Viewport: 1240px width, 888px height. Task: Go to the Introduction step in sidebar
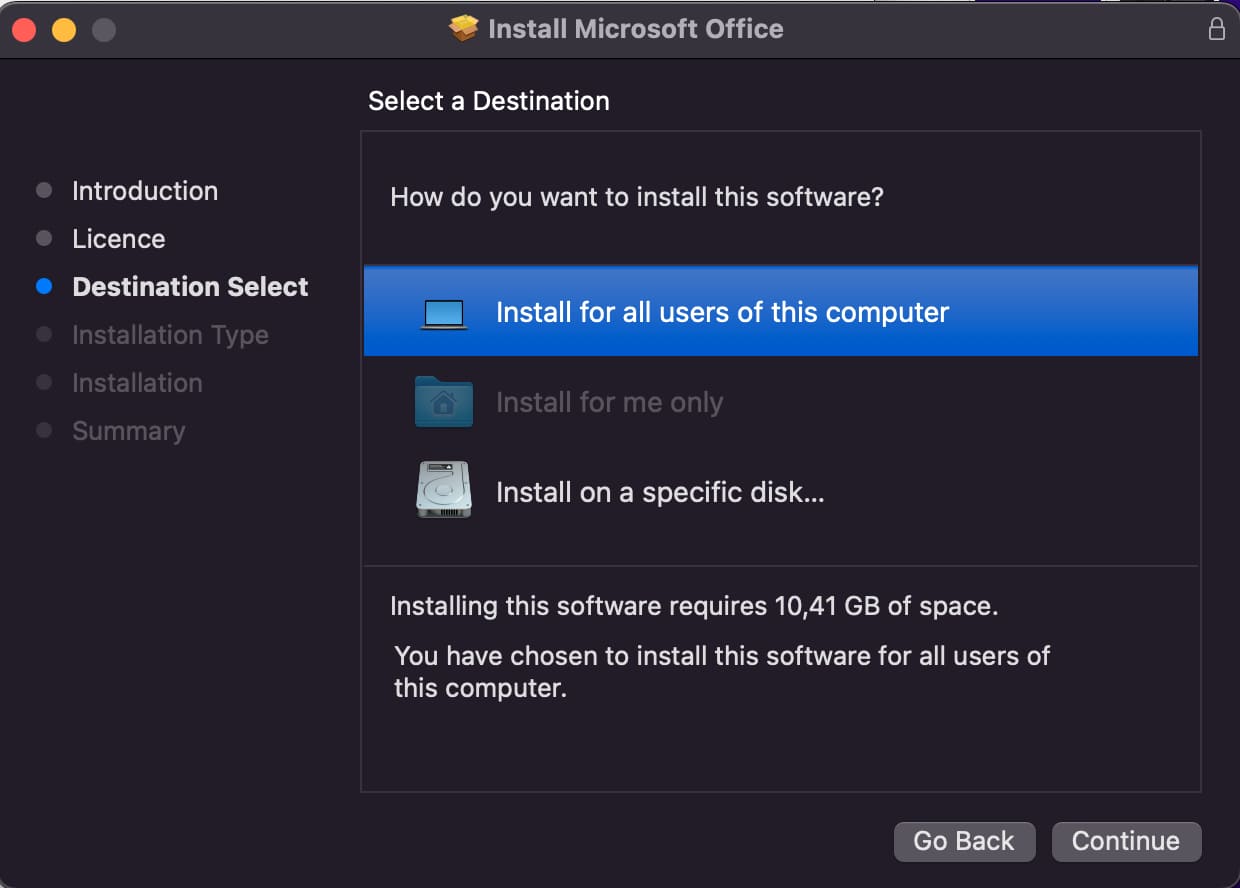tap(145, 191)
